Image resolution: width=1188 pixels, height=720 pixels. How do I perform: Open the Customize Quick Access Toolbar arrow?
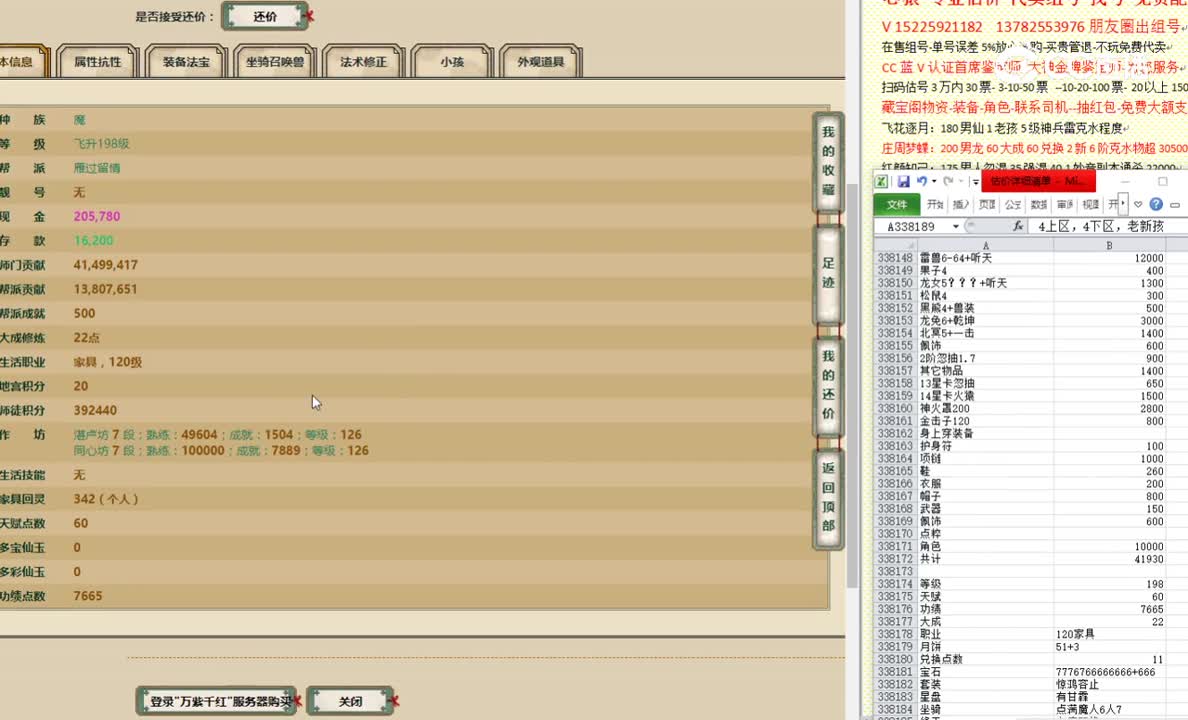(975, 181)
